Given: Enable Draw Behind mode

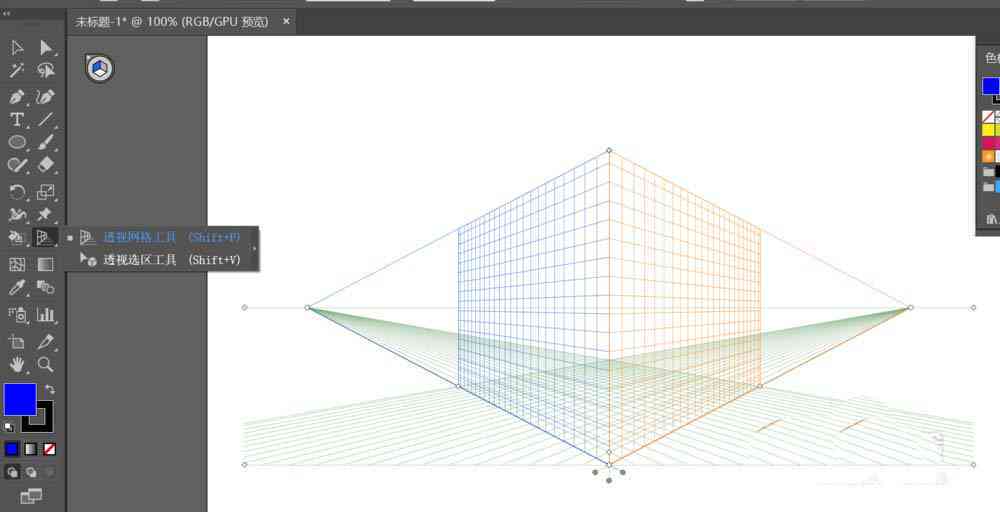Looking at the screenshot, I should pos(31,472).
